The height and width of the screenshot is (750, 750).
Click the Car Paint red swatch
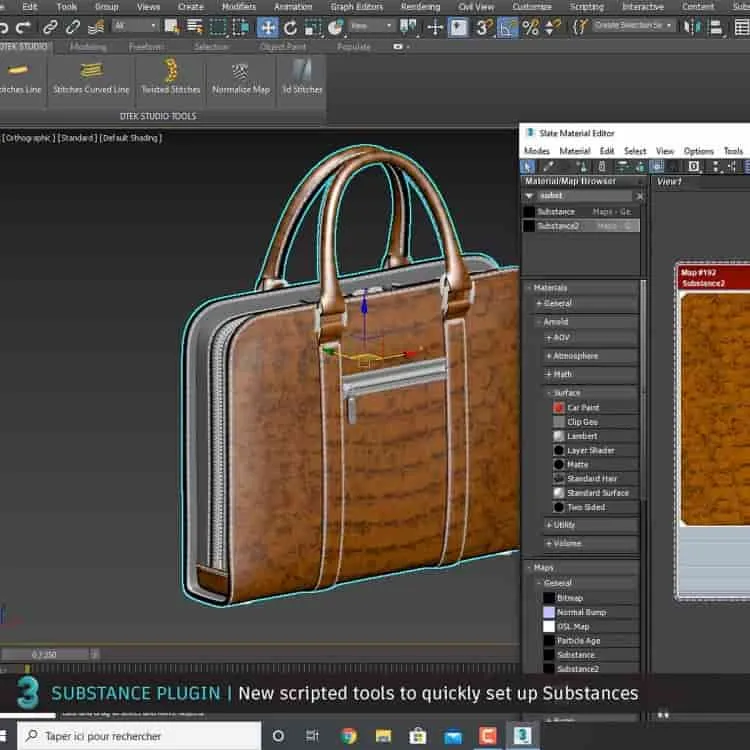pos(559,408)
